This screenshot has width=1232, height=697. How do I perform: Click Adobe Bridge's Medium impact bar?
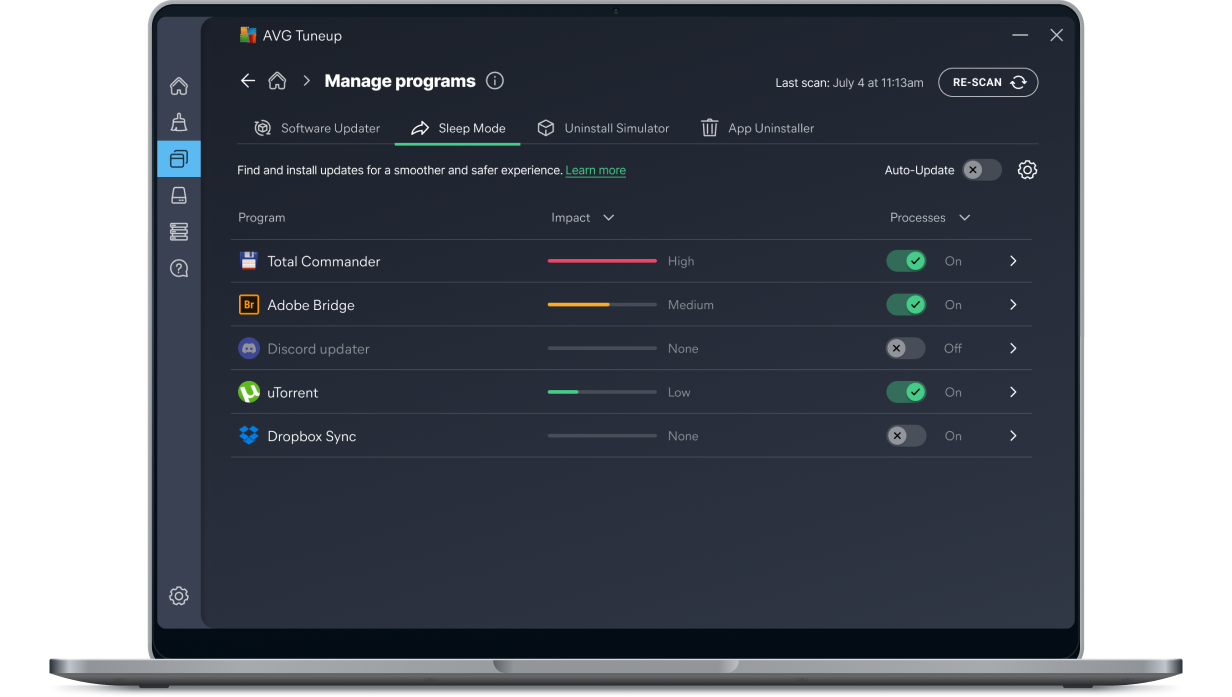[x=602, y=304]
